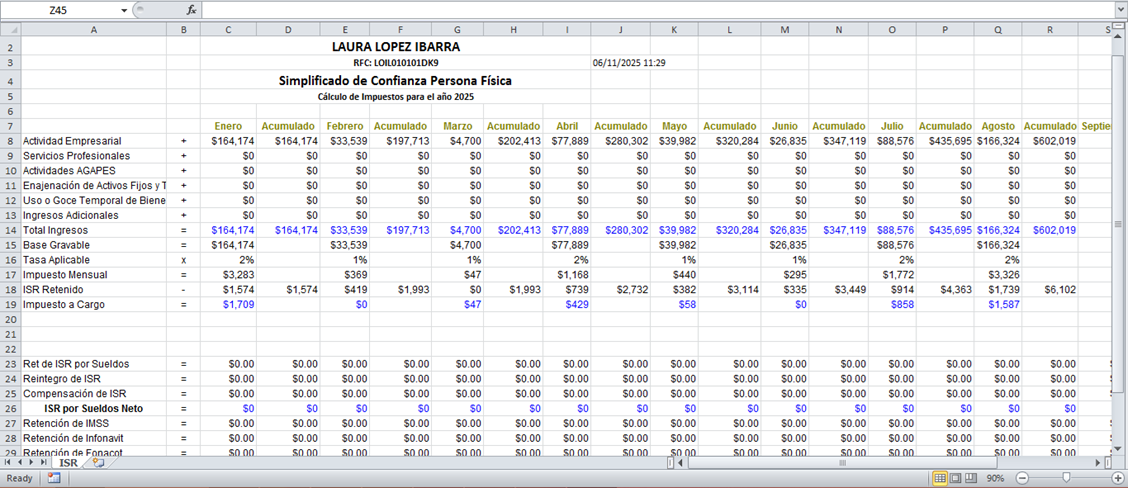Click the Select All corner triangle
Screen dimensions: 1128x488
(x=10, y=31)
